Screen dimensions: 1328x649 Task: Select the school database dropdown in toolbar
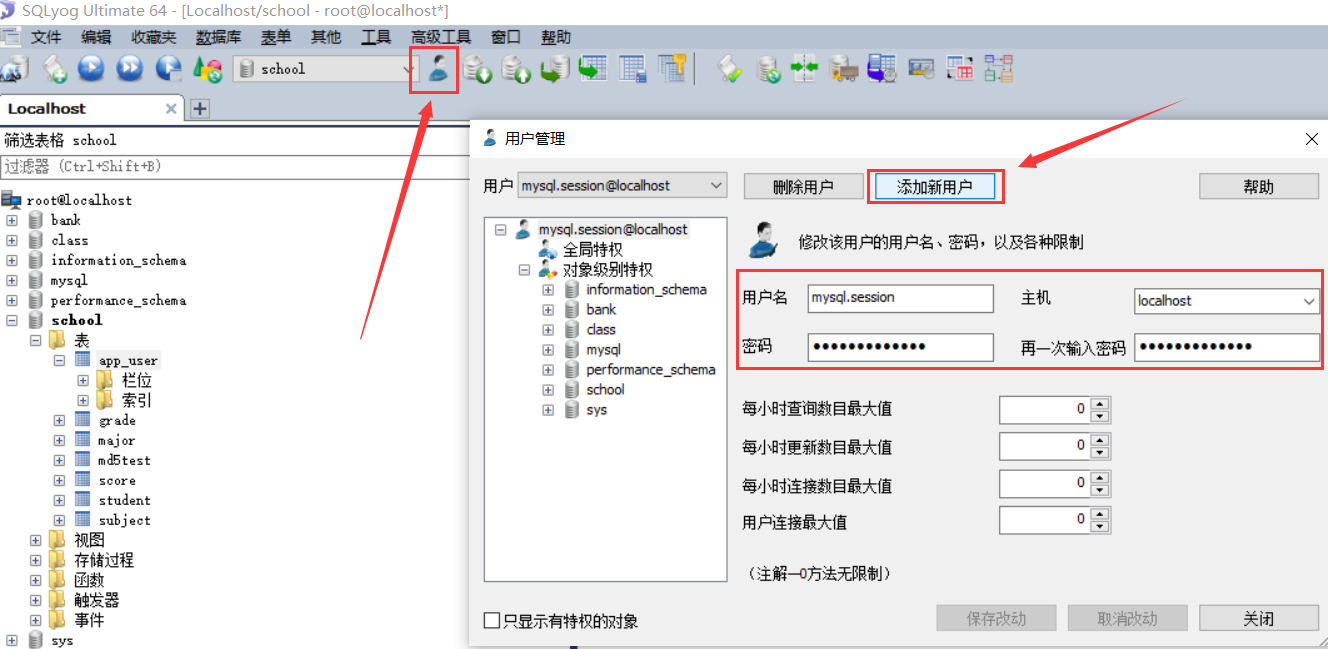[326, 68]
